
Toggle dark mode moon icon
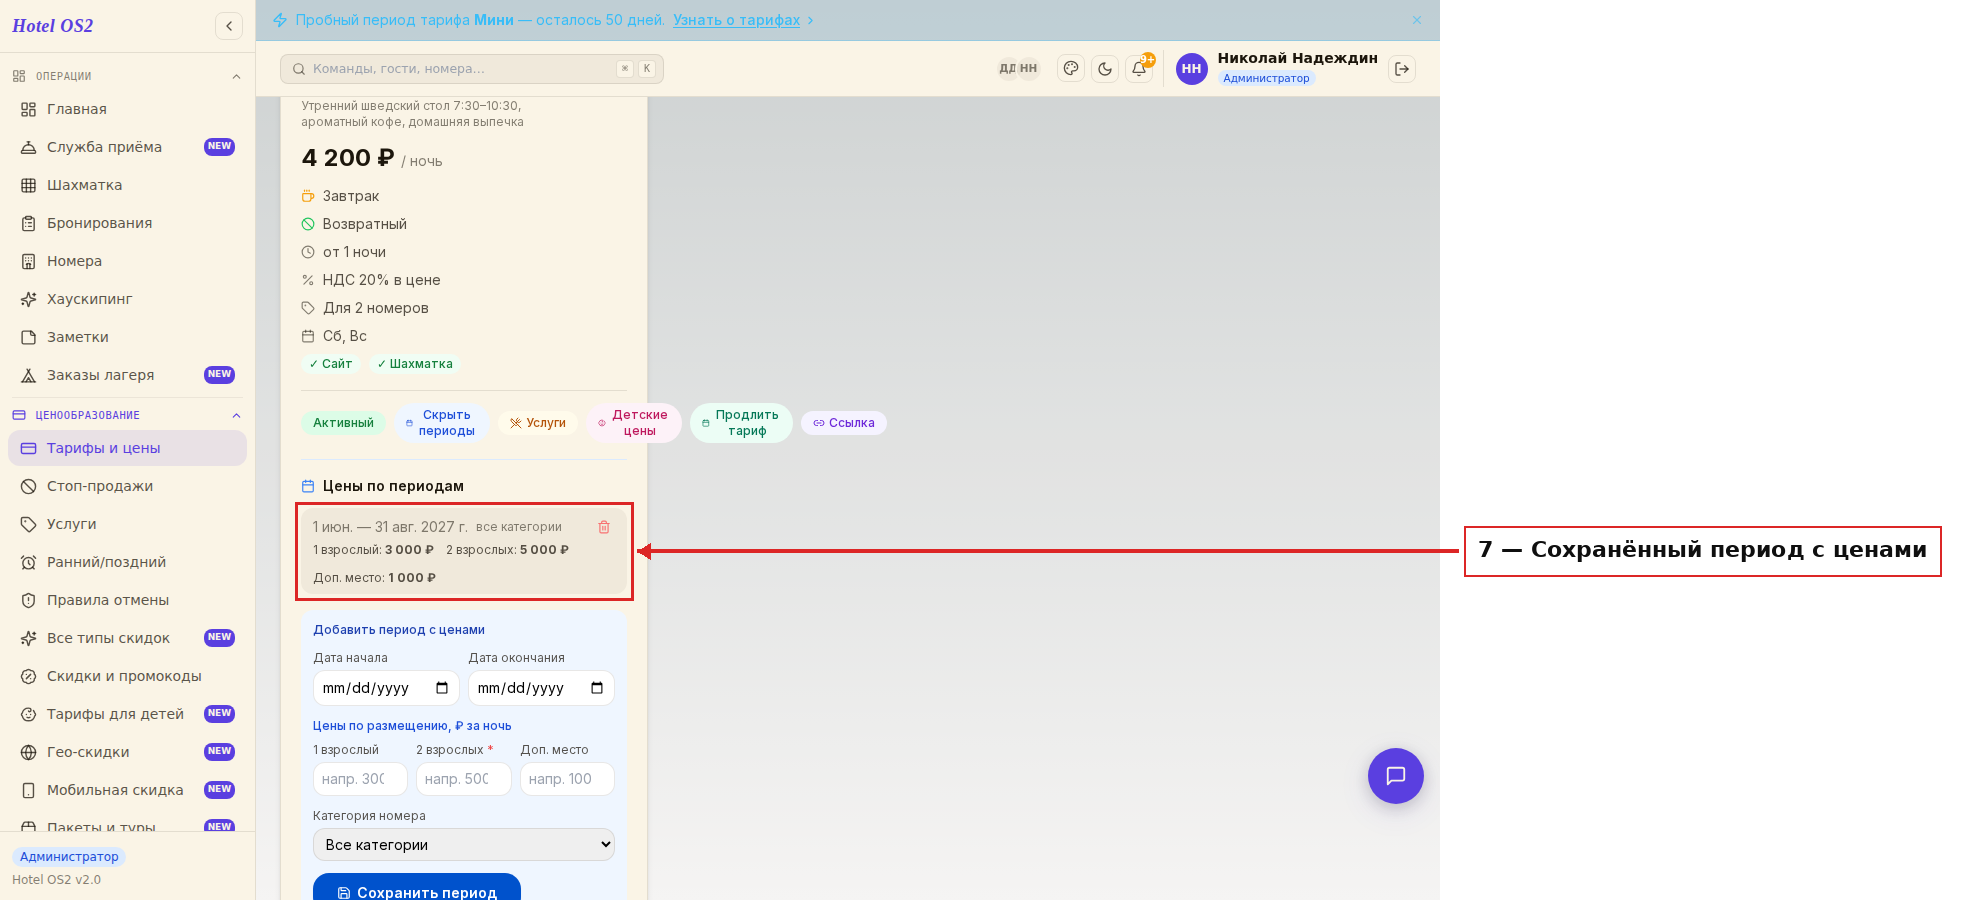click(x=1105, y=69)
